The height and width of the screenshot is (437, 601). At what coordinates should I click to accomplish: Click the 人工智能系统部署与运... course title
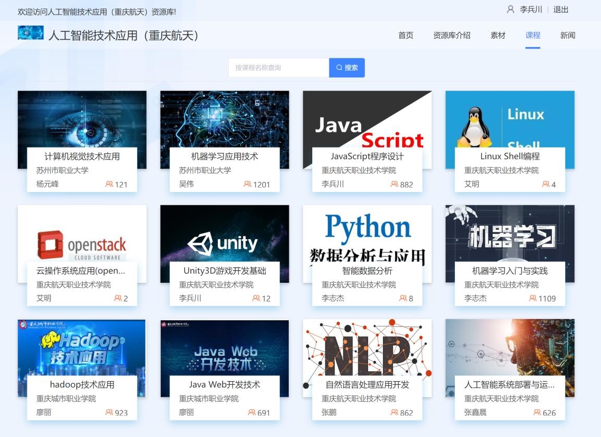[x=509, y=384]
